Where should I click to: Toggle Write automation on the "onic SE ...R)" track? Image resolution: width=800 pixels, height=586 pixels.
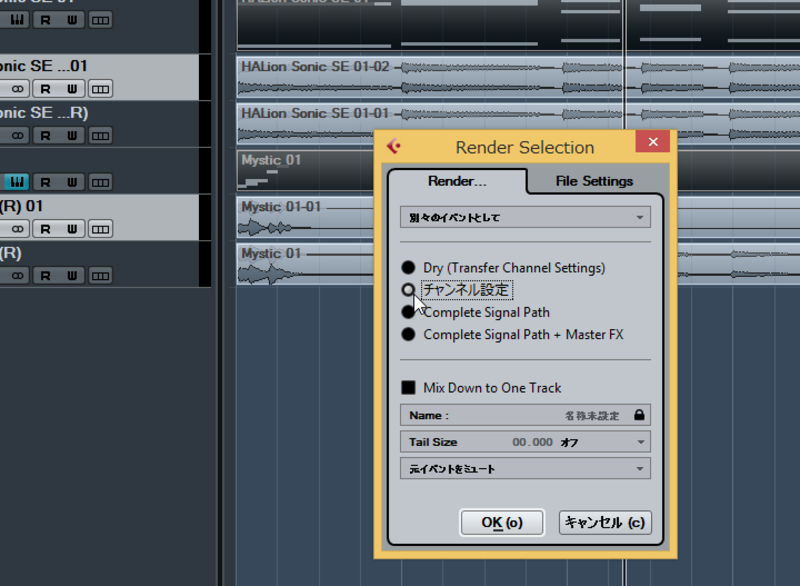72,136
